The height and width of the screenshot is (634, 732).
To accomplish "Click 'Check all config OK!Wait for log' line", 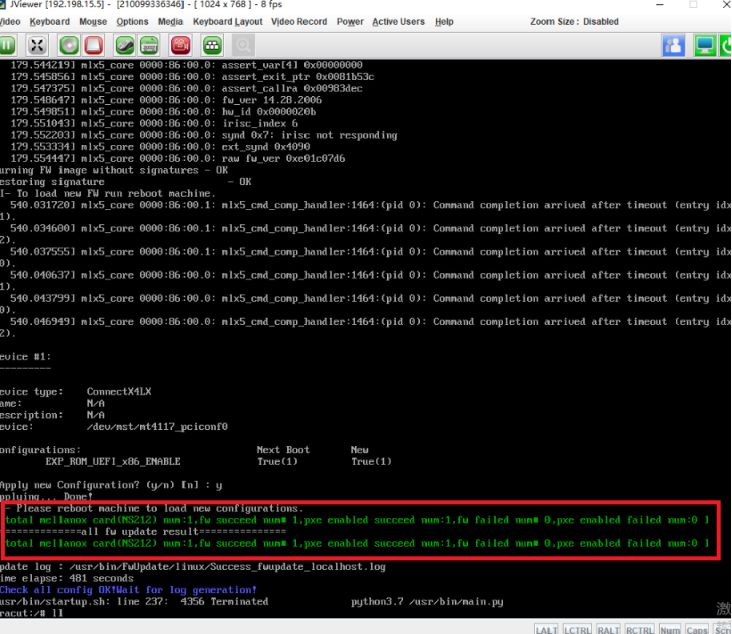I will point(128,590).
